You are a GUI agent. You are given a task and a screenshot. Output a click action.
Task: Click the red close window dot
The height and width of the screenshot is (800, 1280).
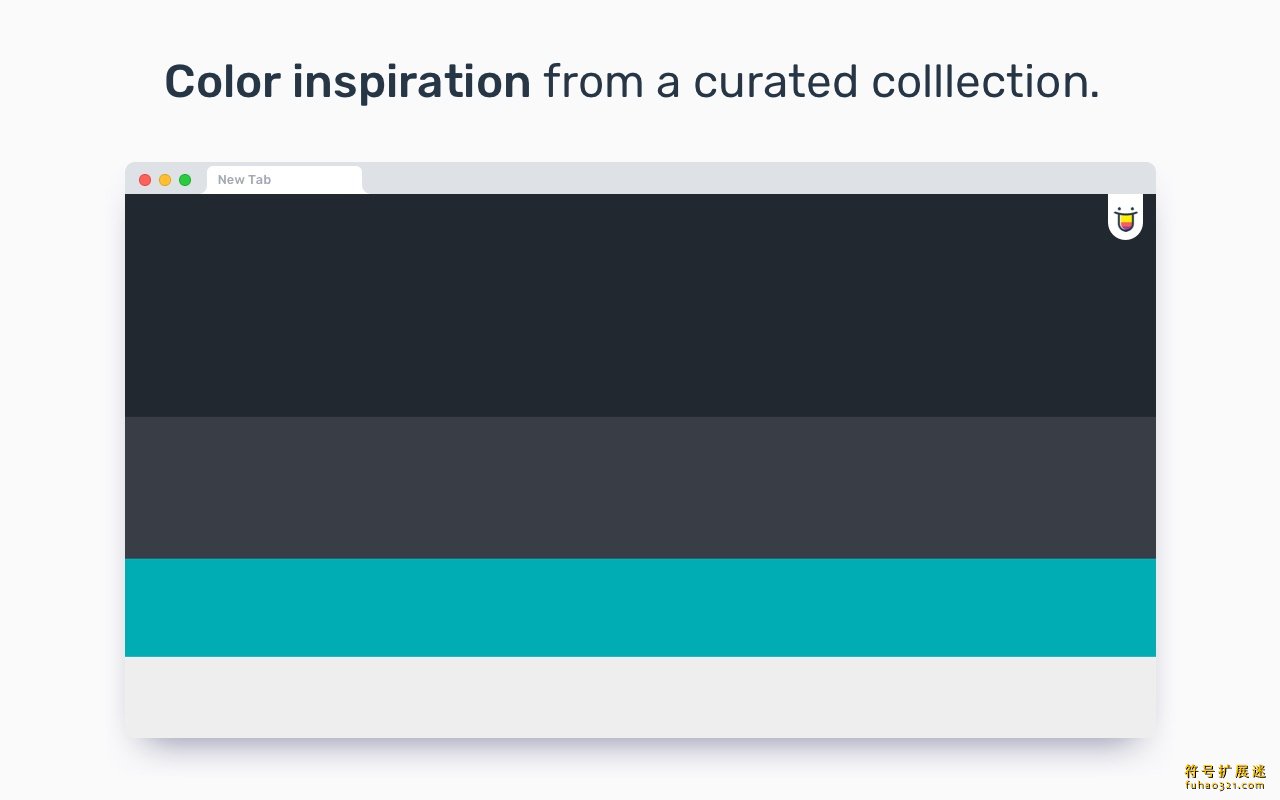[x=145, y=180]
